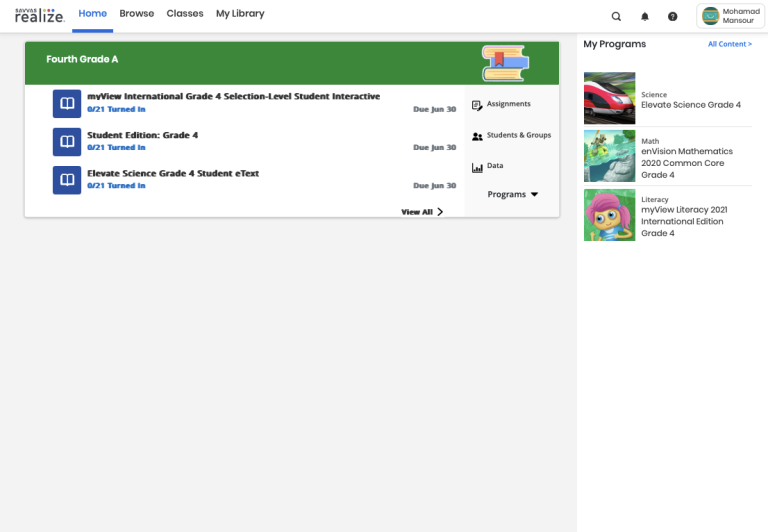Open myView International Grade 4 assignment
This screenshot has width=768, height=532.
pyautogui.click(x=233, y=96)
